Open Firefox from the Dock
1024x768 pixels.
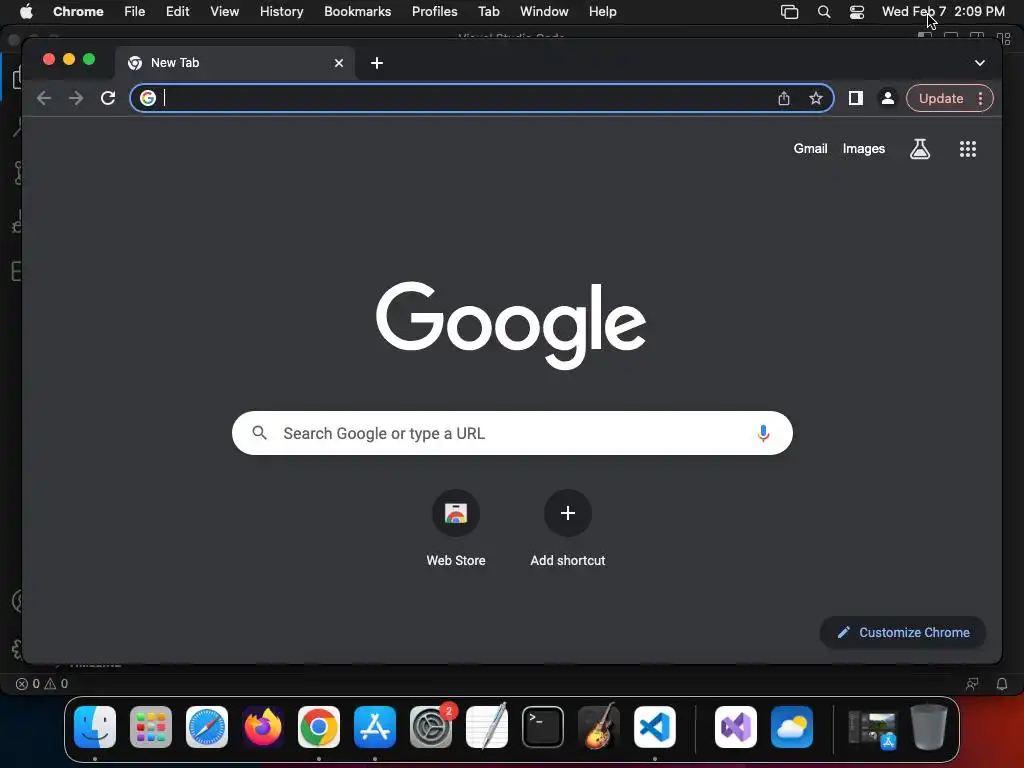click(263, 727)
